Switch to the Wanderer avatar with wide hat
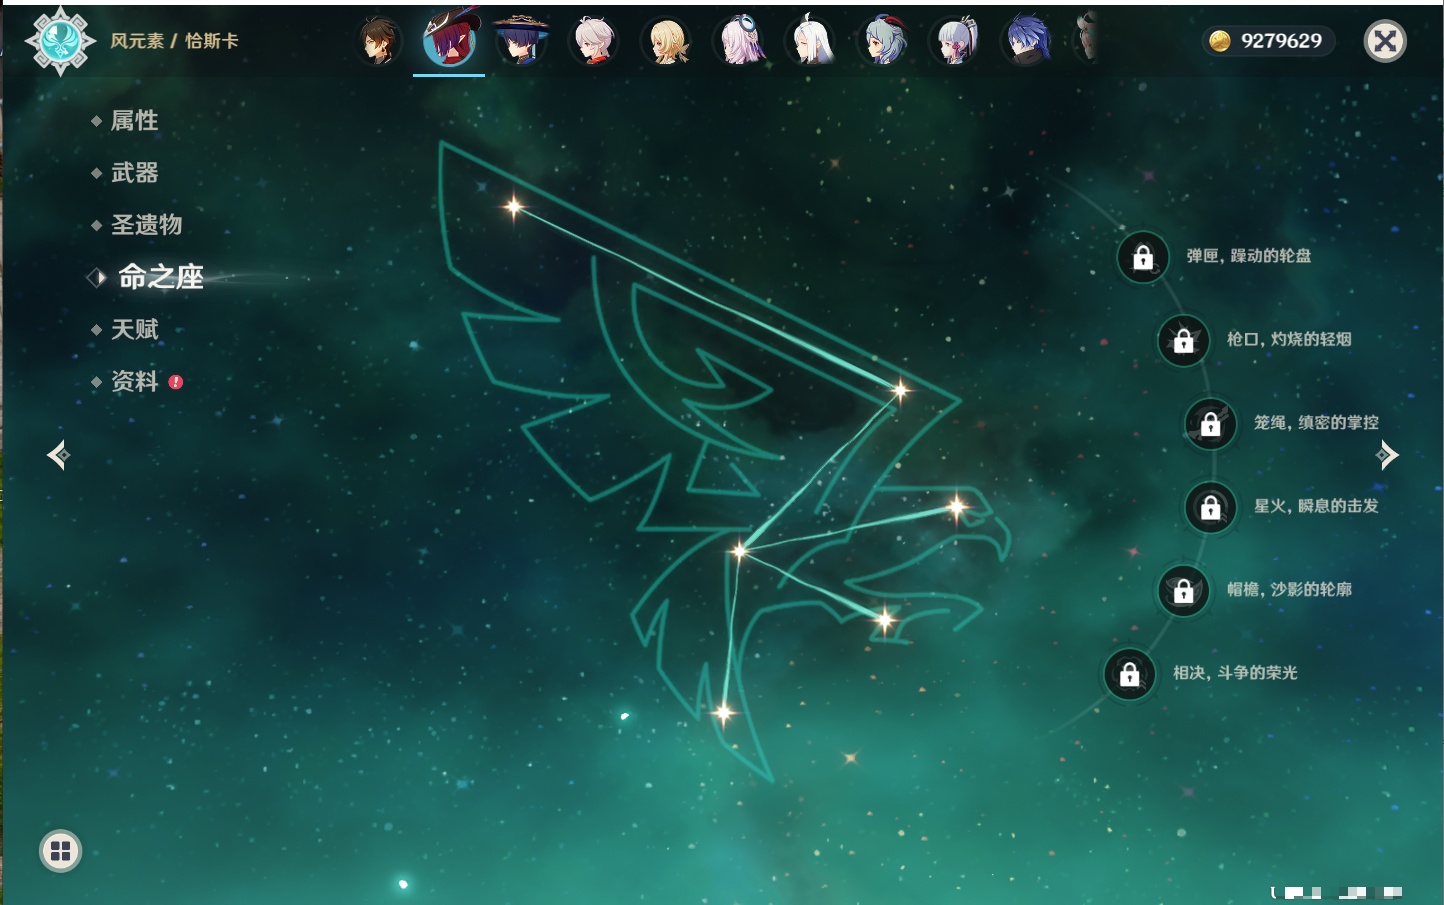Viewport: 1444px width, 905px height. (x=521, y=41)
